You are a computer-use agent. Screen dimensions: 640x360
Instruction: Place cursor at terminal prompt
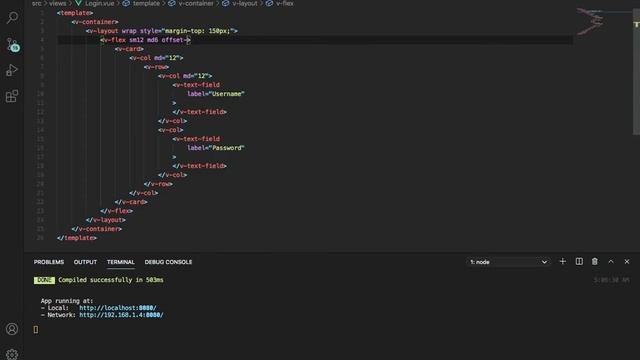coord(36,329)
